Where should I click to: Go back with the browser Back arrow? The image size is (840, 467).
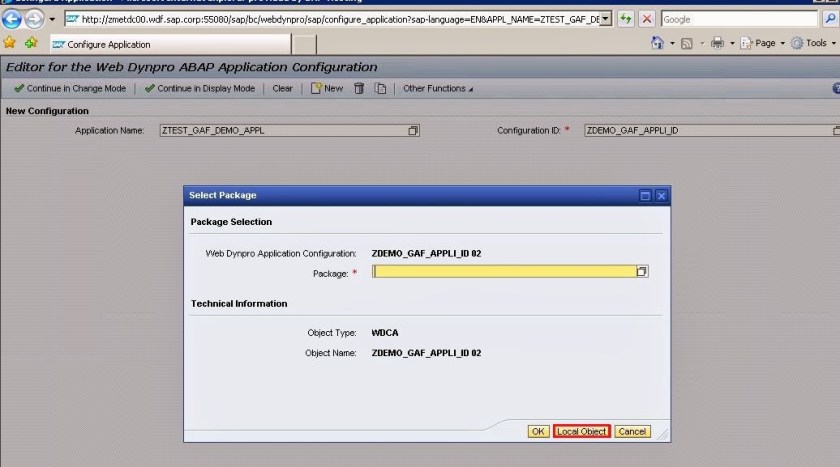tap(12, 19)
